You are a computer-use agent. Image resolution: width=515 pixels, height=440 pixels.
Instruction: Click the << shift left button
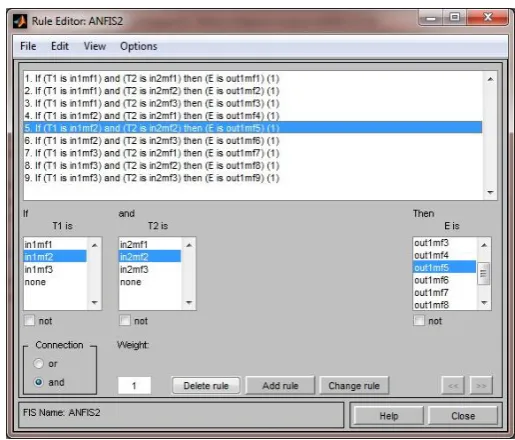453,386
